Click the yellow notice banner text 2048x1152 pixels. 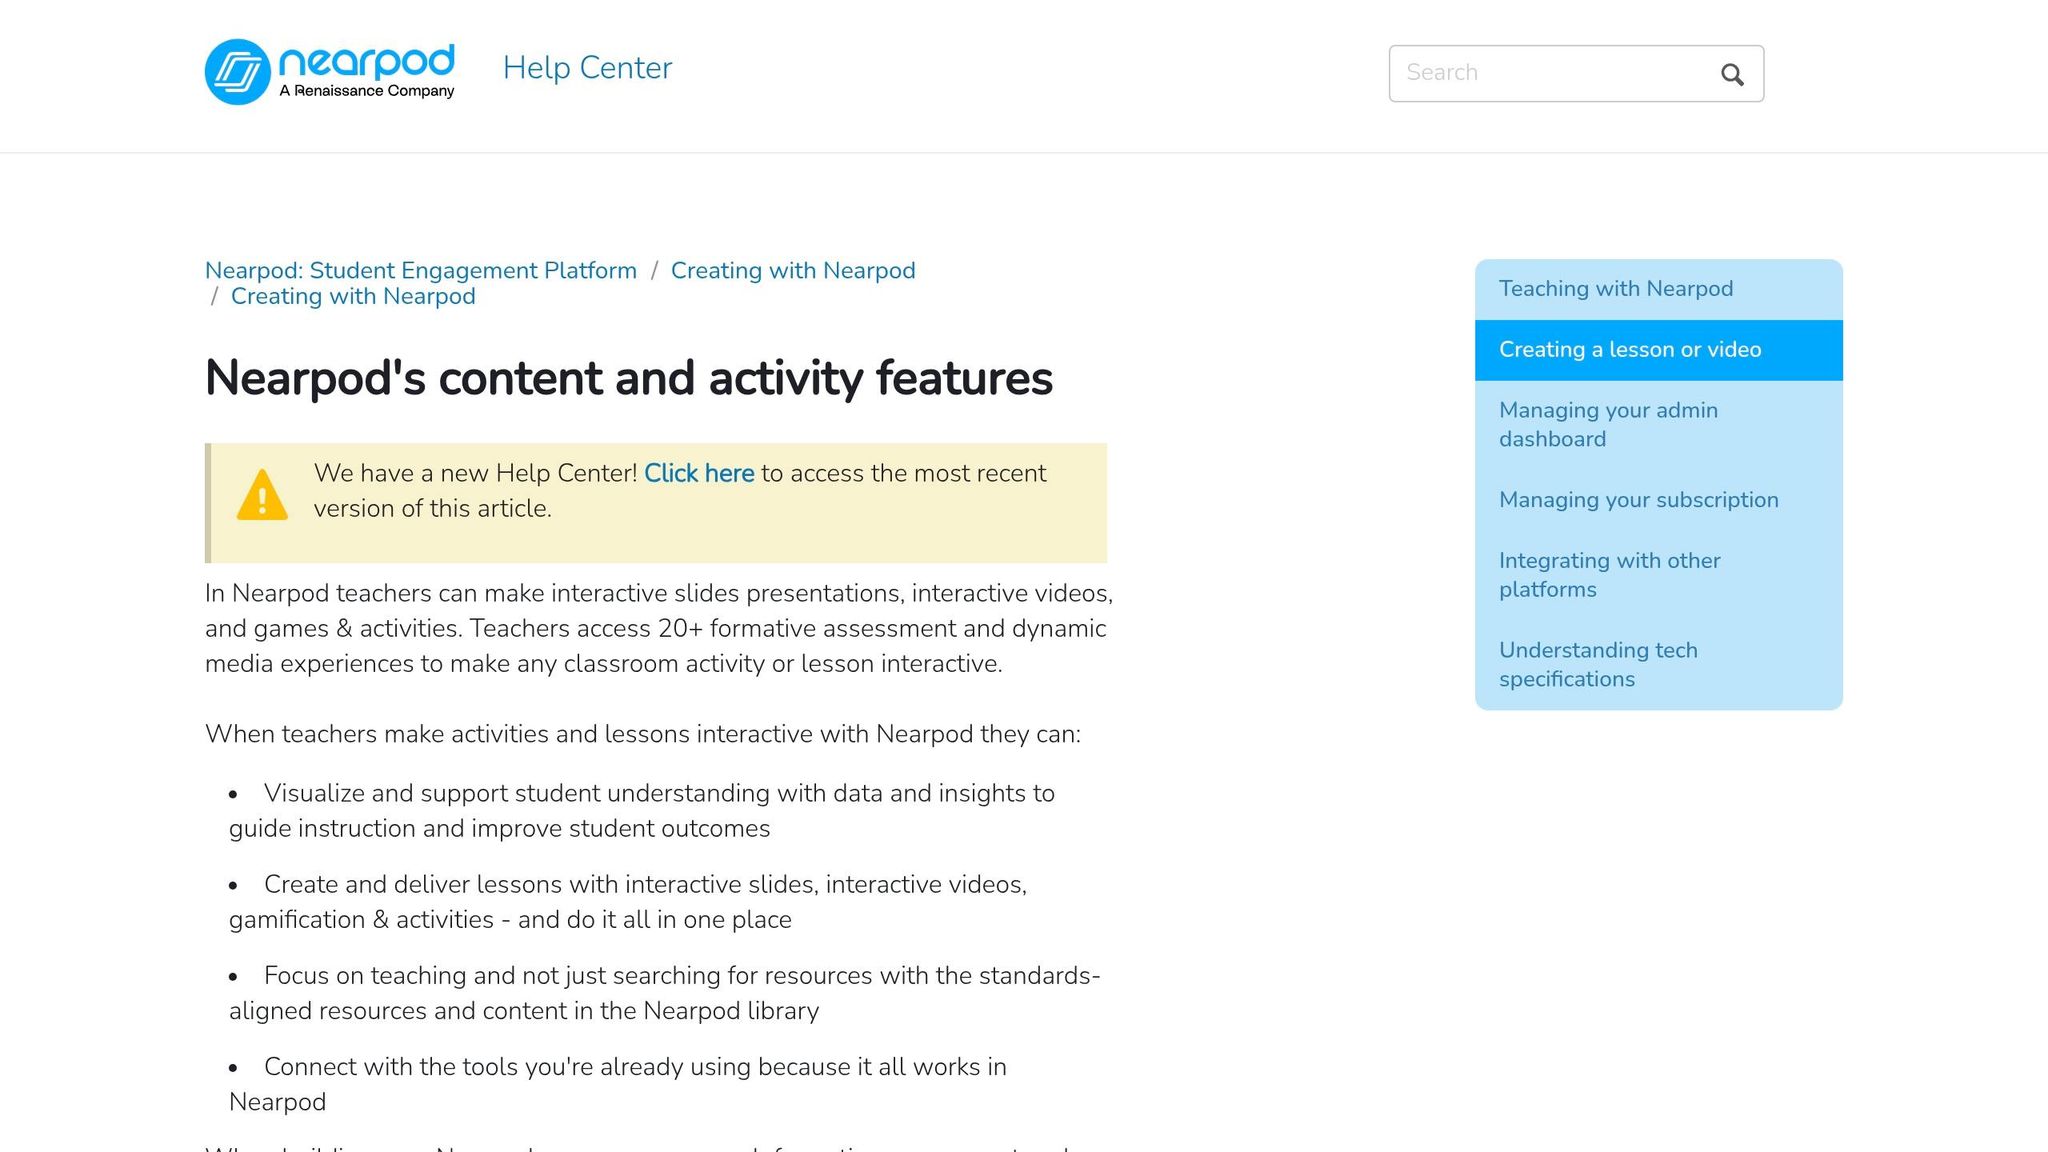(680, 490)
